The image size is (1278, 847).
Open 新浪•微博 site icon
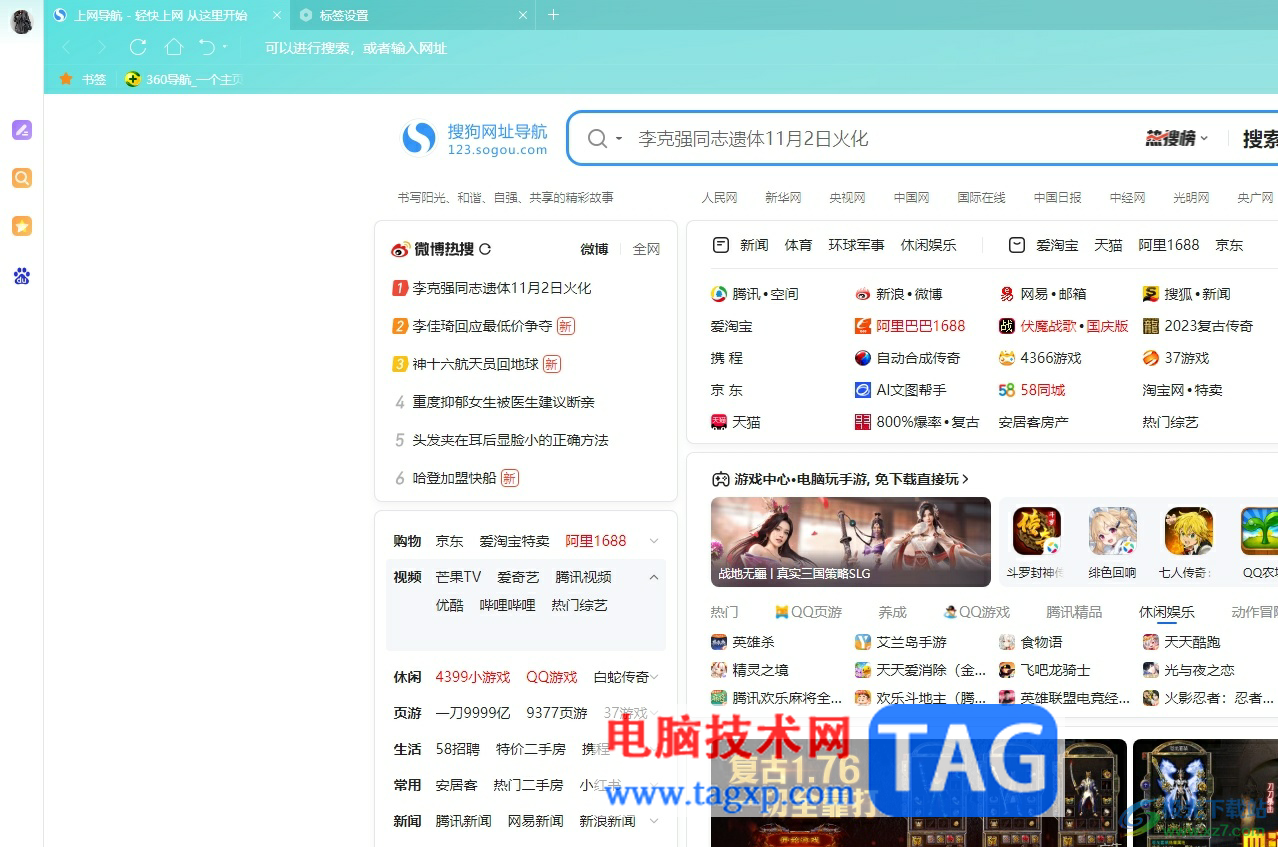[863, 294]
